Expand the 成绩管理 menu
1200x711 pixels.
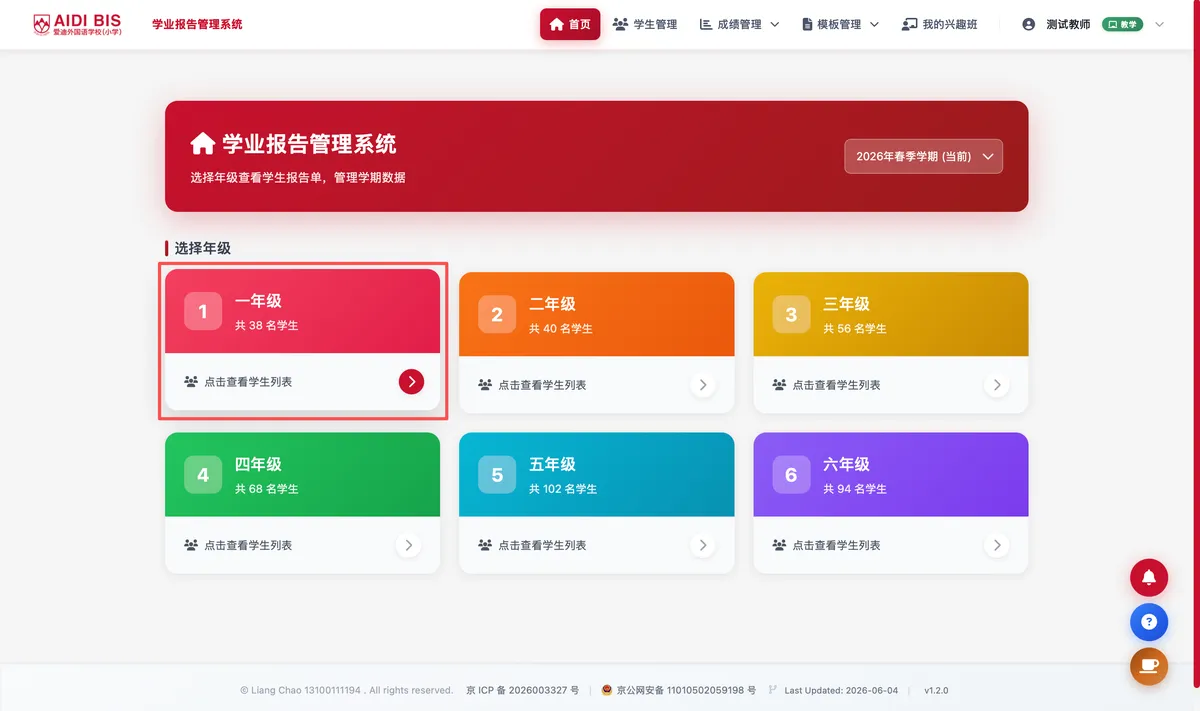point(740,24)
